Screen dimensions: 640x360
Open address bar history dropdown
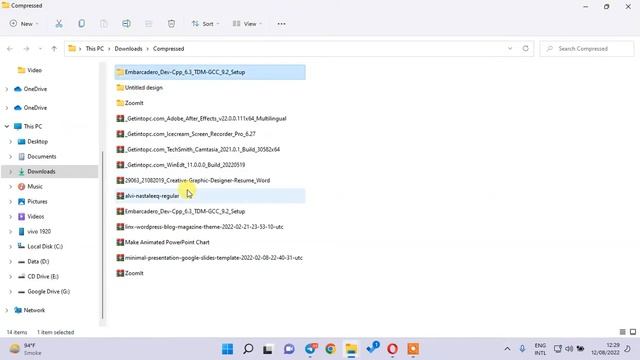click(510, 49)
